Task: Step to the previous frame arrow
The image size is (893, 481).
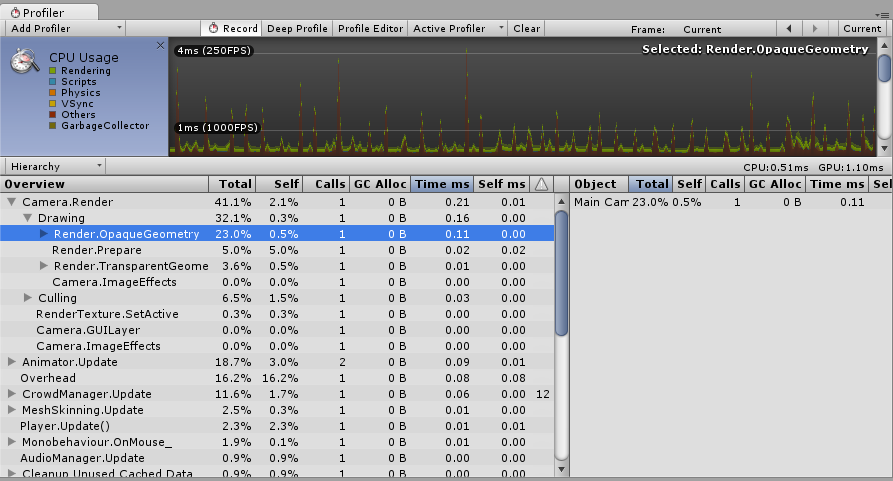Action: (x=789, y=28)
